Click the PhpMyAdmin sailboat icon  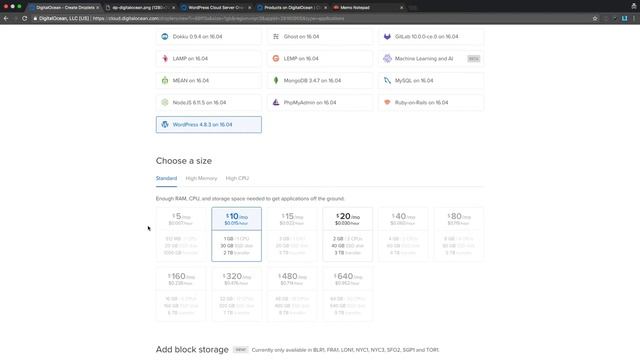[276, 102]
